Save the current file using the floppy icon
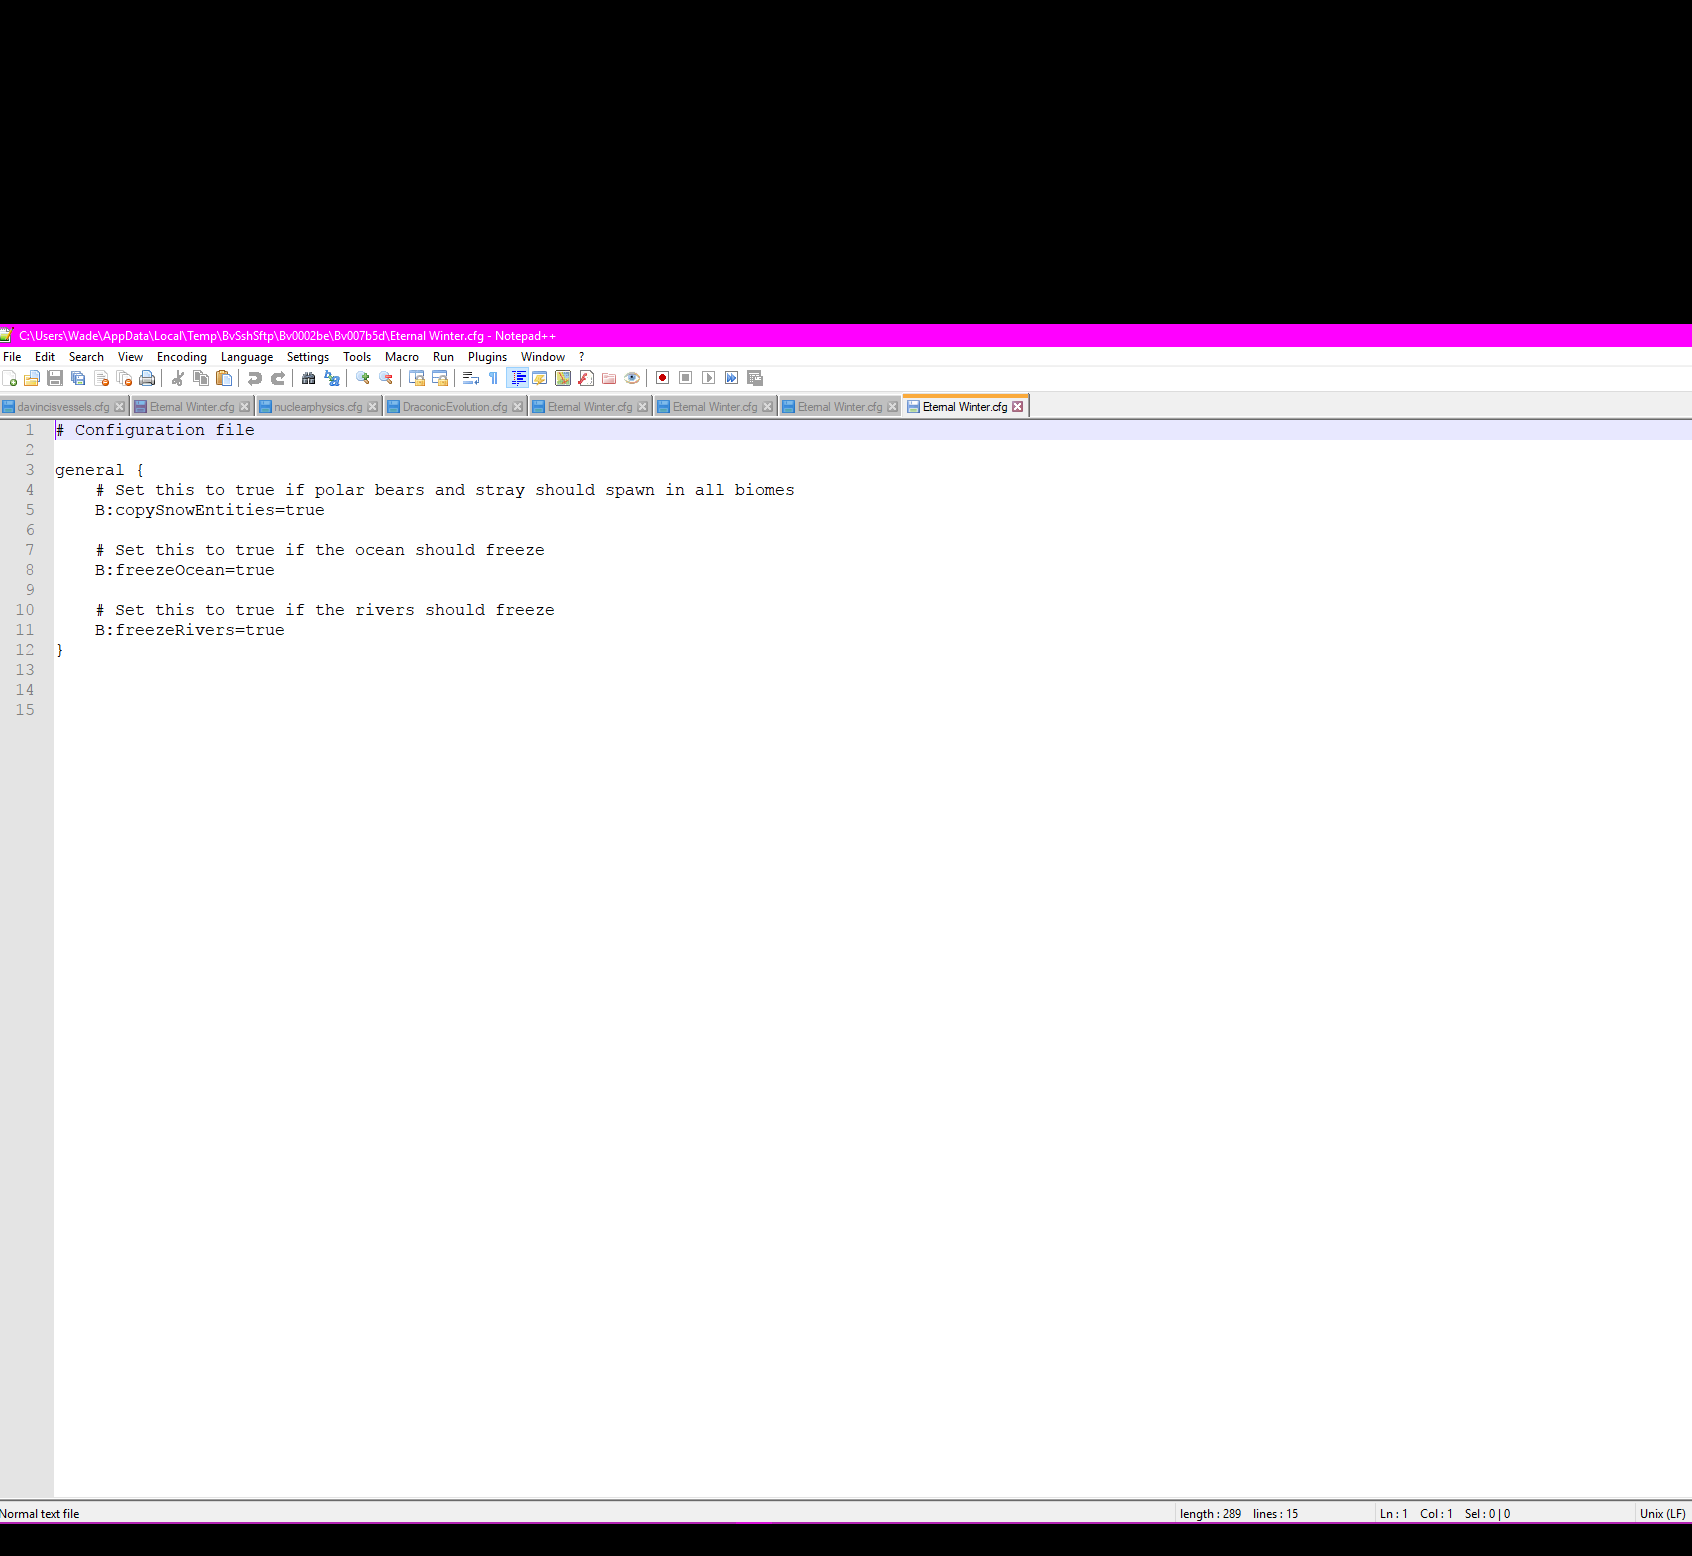Viewport: 1692px width, 1556px height. (55, 378)
